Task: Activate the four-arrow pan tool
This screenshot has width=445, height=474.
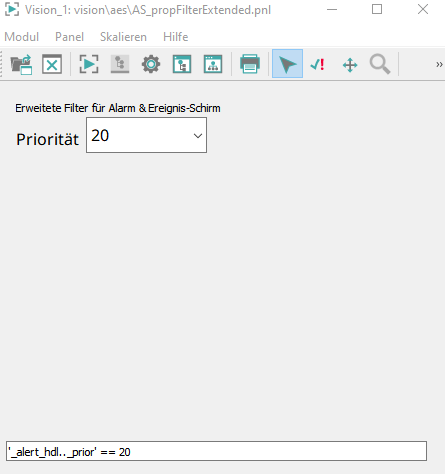Action: [350, 65]
